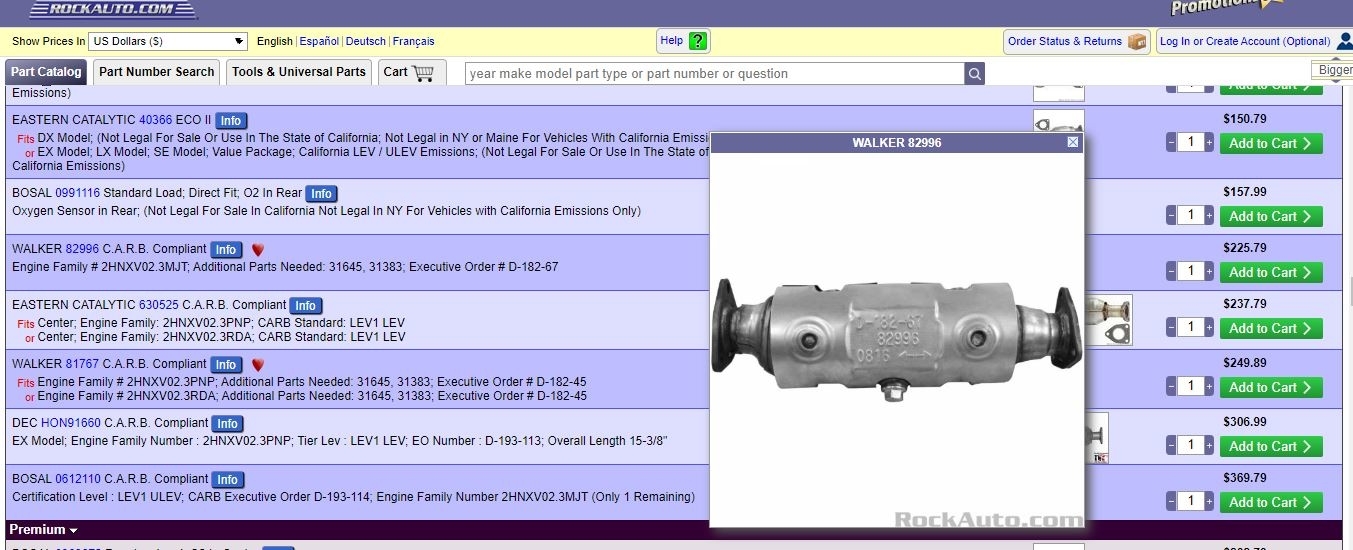Add the $157.99 Bosal to cart
The height and width of the screenshot is (550, 1353).
(x=1271, y=216)
